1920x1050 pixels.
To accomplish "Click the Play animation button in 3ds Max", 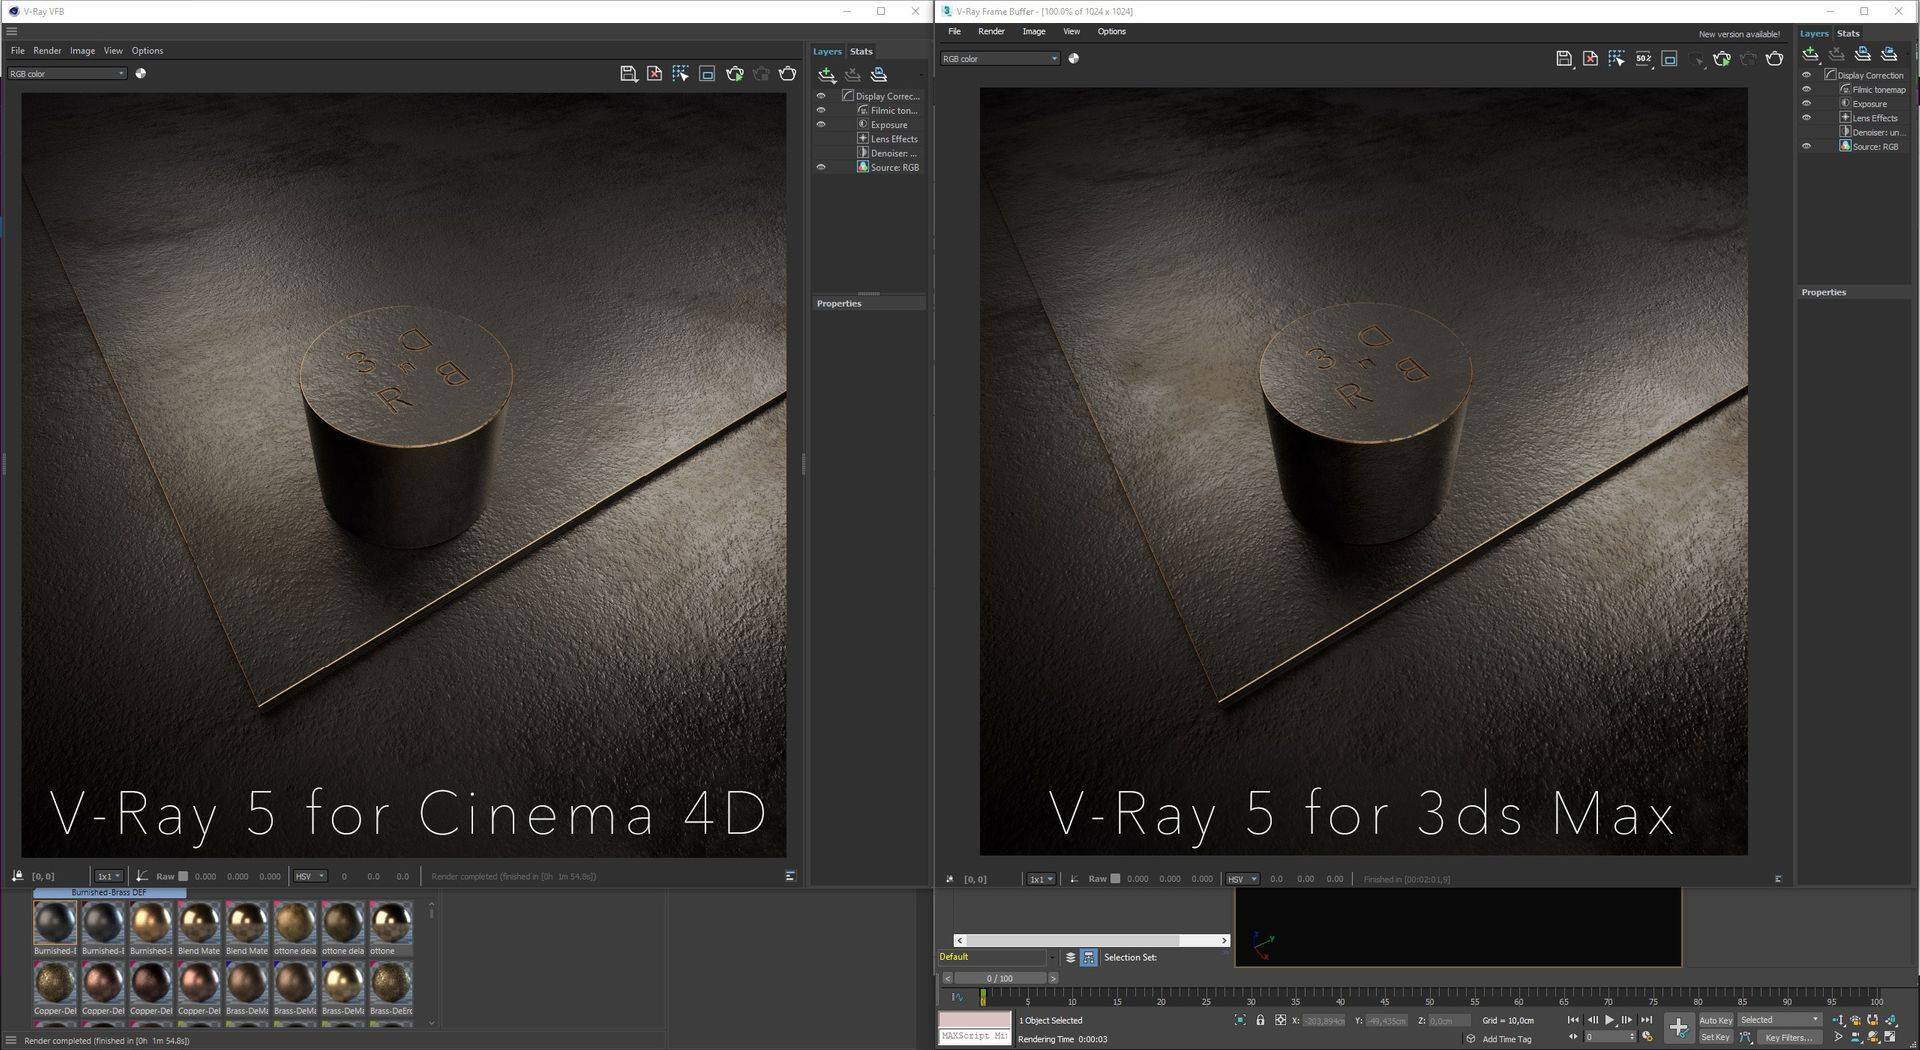I will pyautogui.click(x=1610, y=1020).
